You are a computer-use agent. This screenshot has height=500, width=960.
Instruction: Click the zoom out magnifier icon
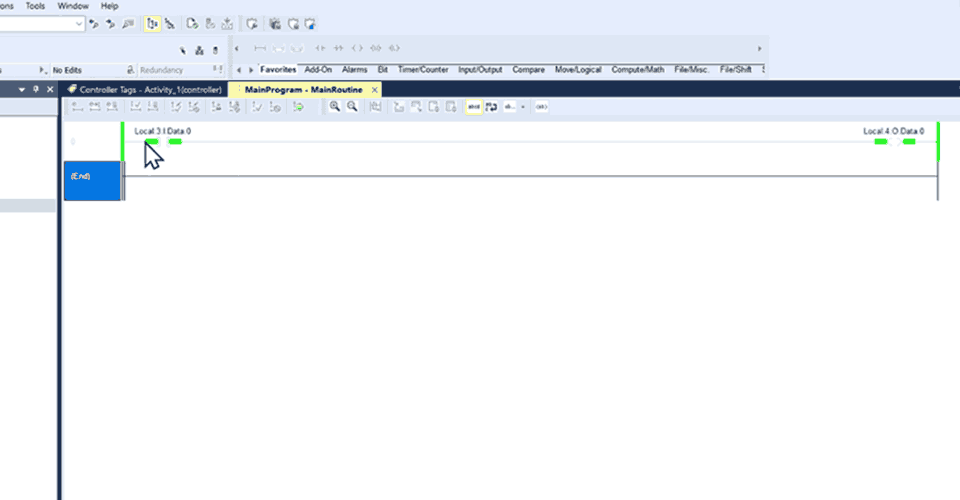352,106
